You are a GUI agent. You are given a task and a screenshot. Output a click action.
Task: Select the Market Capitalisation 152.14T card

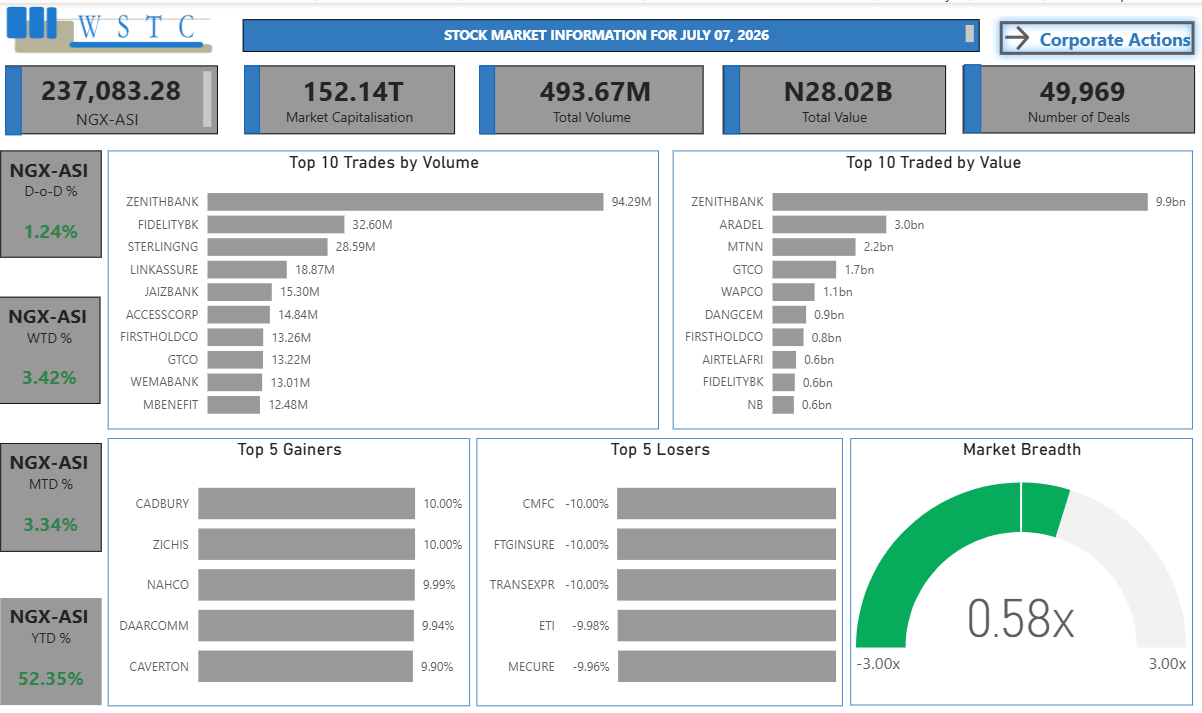[349, 100]
